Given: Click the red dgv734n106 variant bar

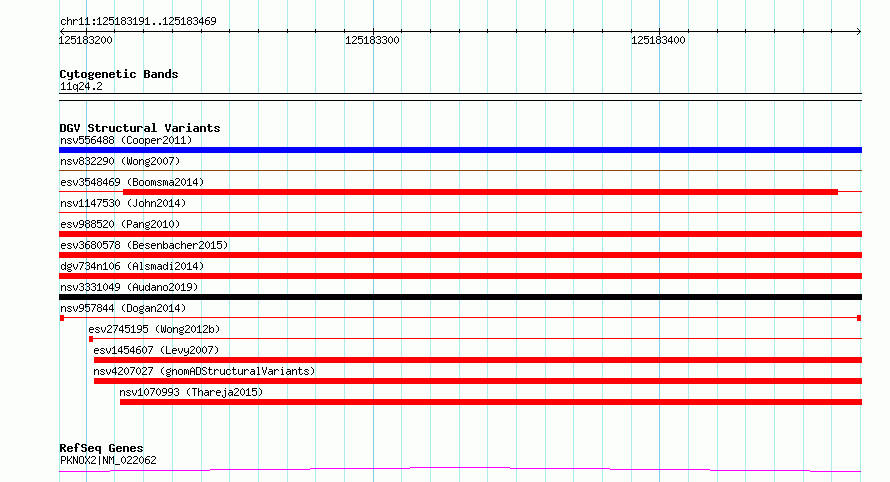Looking at the screenshot, I should click(x=460, y=276).
